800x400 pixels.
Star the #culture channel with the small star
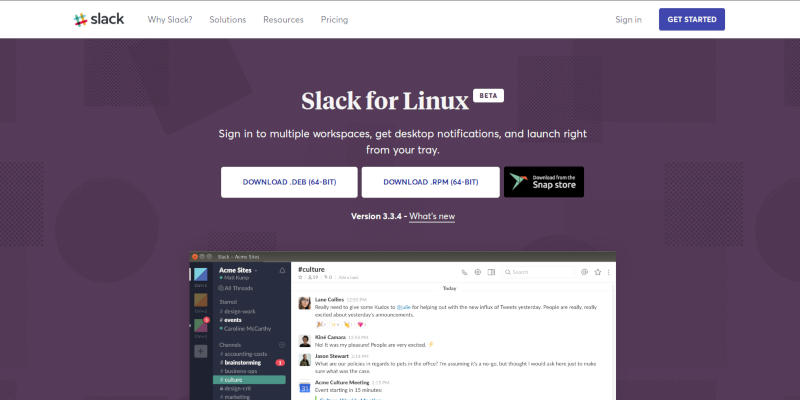tap(301, 278)
